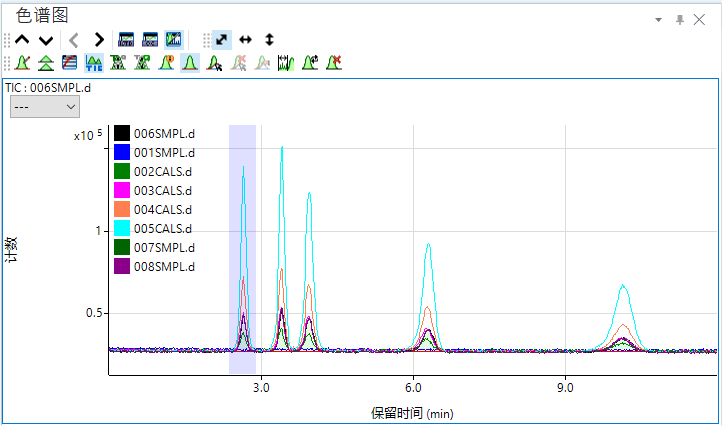Click the '008SMPL.d' legend text
This screenshot has height=426, width=722.
click(164, 267)
